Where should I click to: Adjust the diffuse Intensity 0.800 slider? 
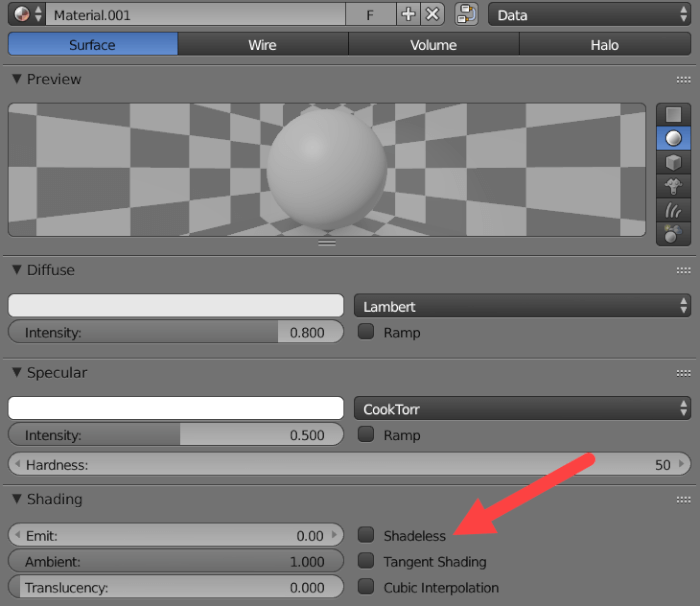[176, 332]
